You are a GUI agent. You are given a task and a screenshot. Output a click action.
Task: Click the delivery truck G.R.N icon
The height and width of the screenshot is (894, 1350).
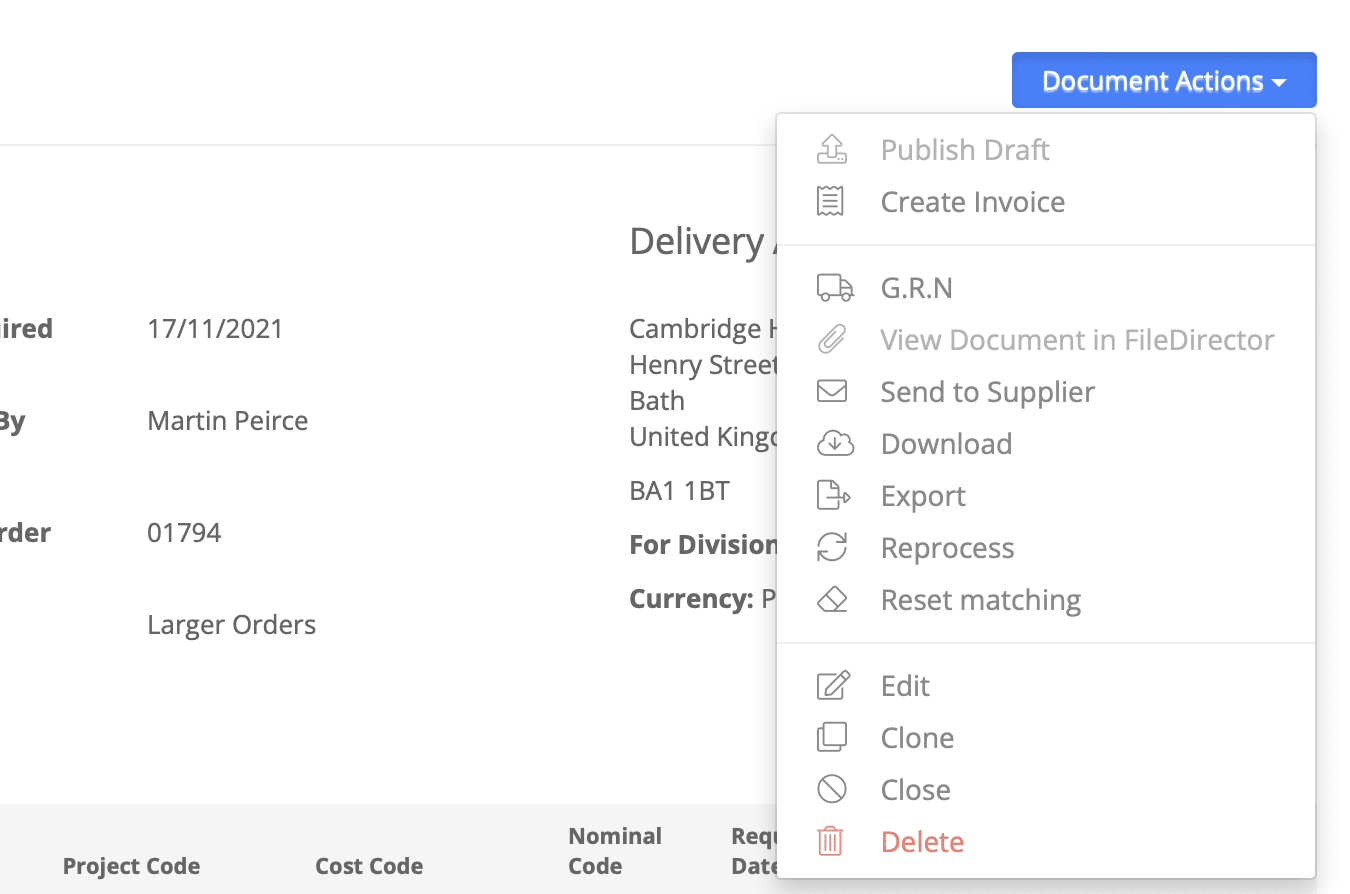835,288
